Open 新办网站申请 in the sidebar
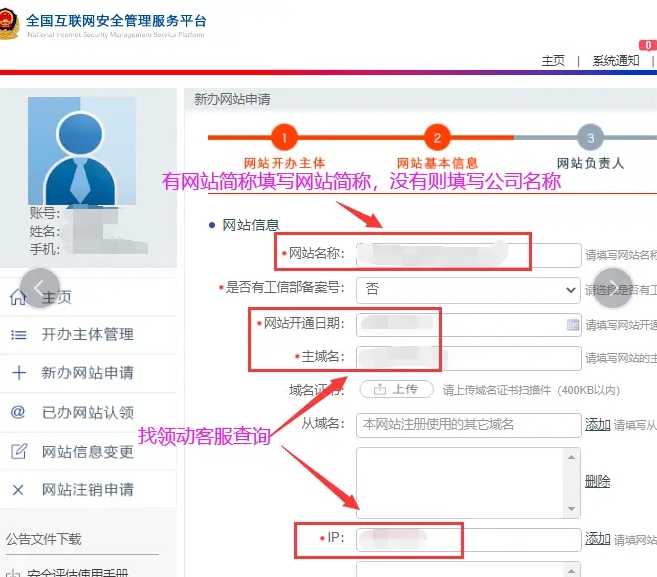The image size is (657, 577). 88,373
